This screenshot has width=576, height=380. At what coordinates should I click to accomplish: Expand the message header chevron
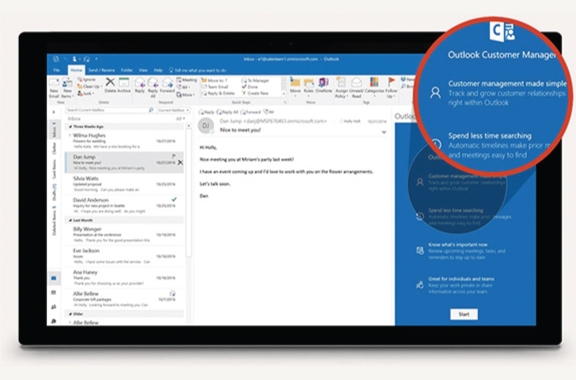pyautogui.click(x=384, y=132)
